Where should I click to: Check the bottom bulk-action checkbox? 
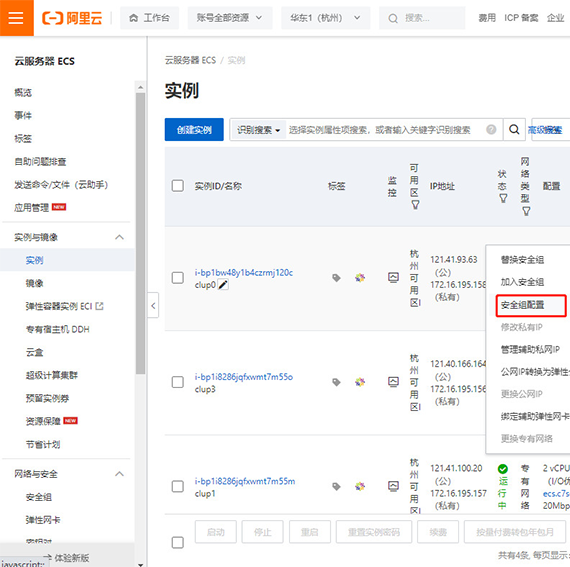tap(177, 543)
